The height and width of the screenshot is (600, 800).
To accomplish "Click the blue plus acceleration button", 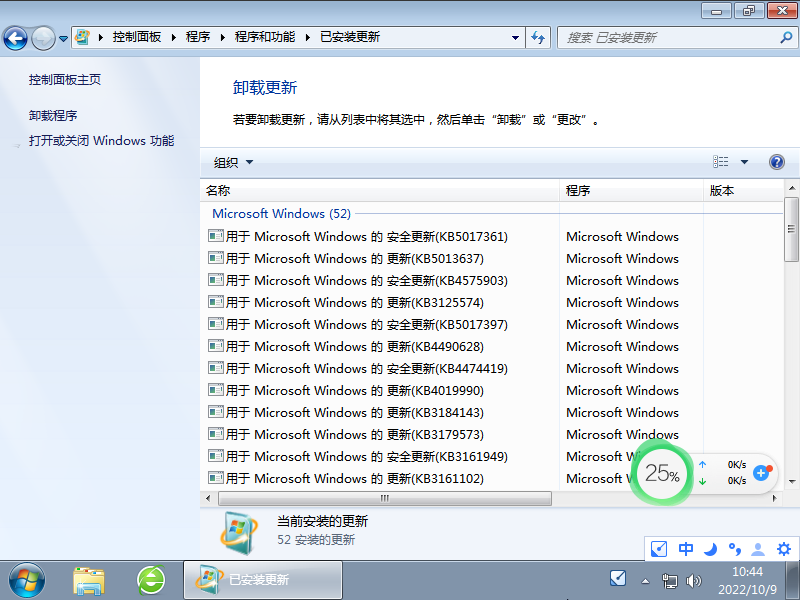I will (x=762, y=474).
